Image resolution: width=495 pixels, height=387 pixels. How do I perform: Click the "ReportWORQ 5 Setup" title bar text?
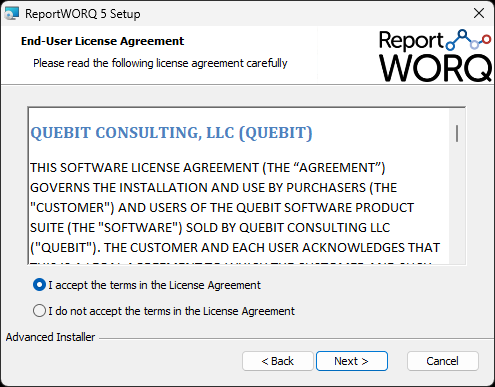83,14
